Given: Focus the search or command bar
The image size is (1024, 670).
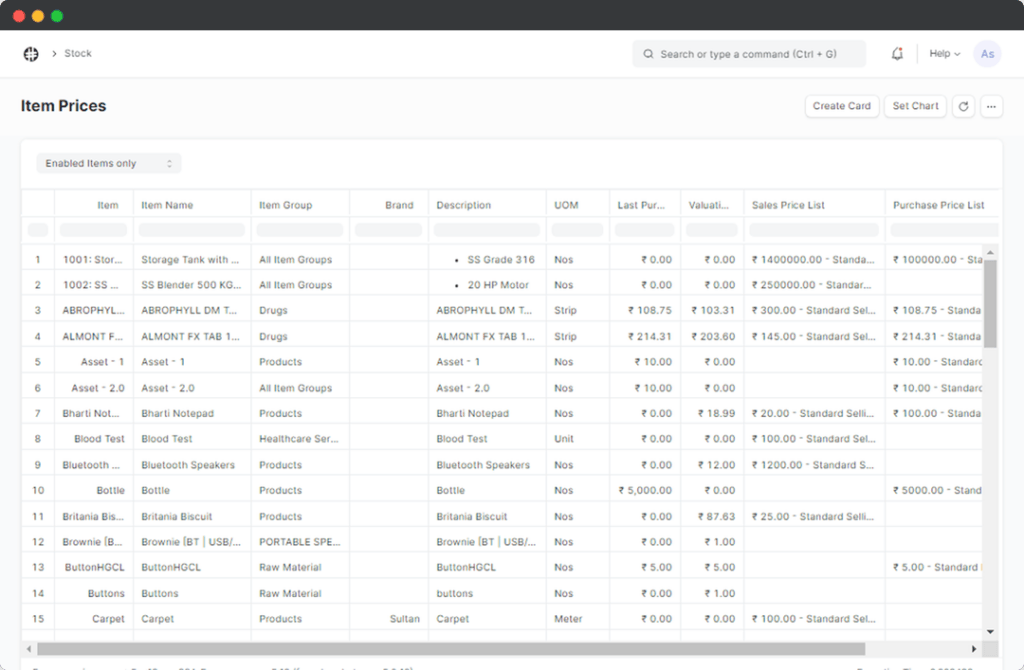Looking at the screenshot, I should point(749,54).
